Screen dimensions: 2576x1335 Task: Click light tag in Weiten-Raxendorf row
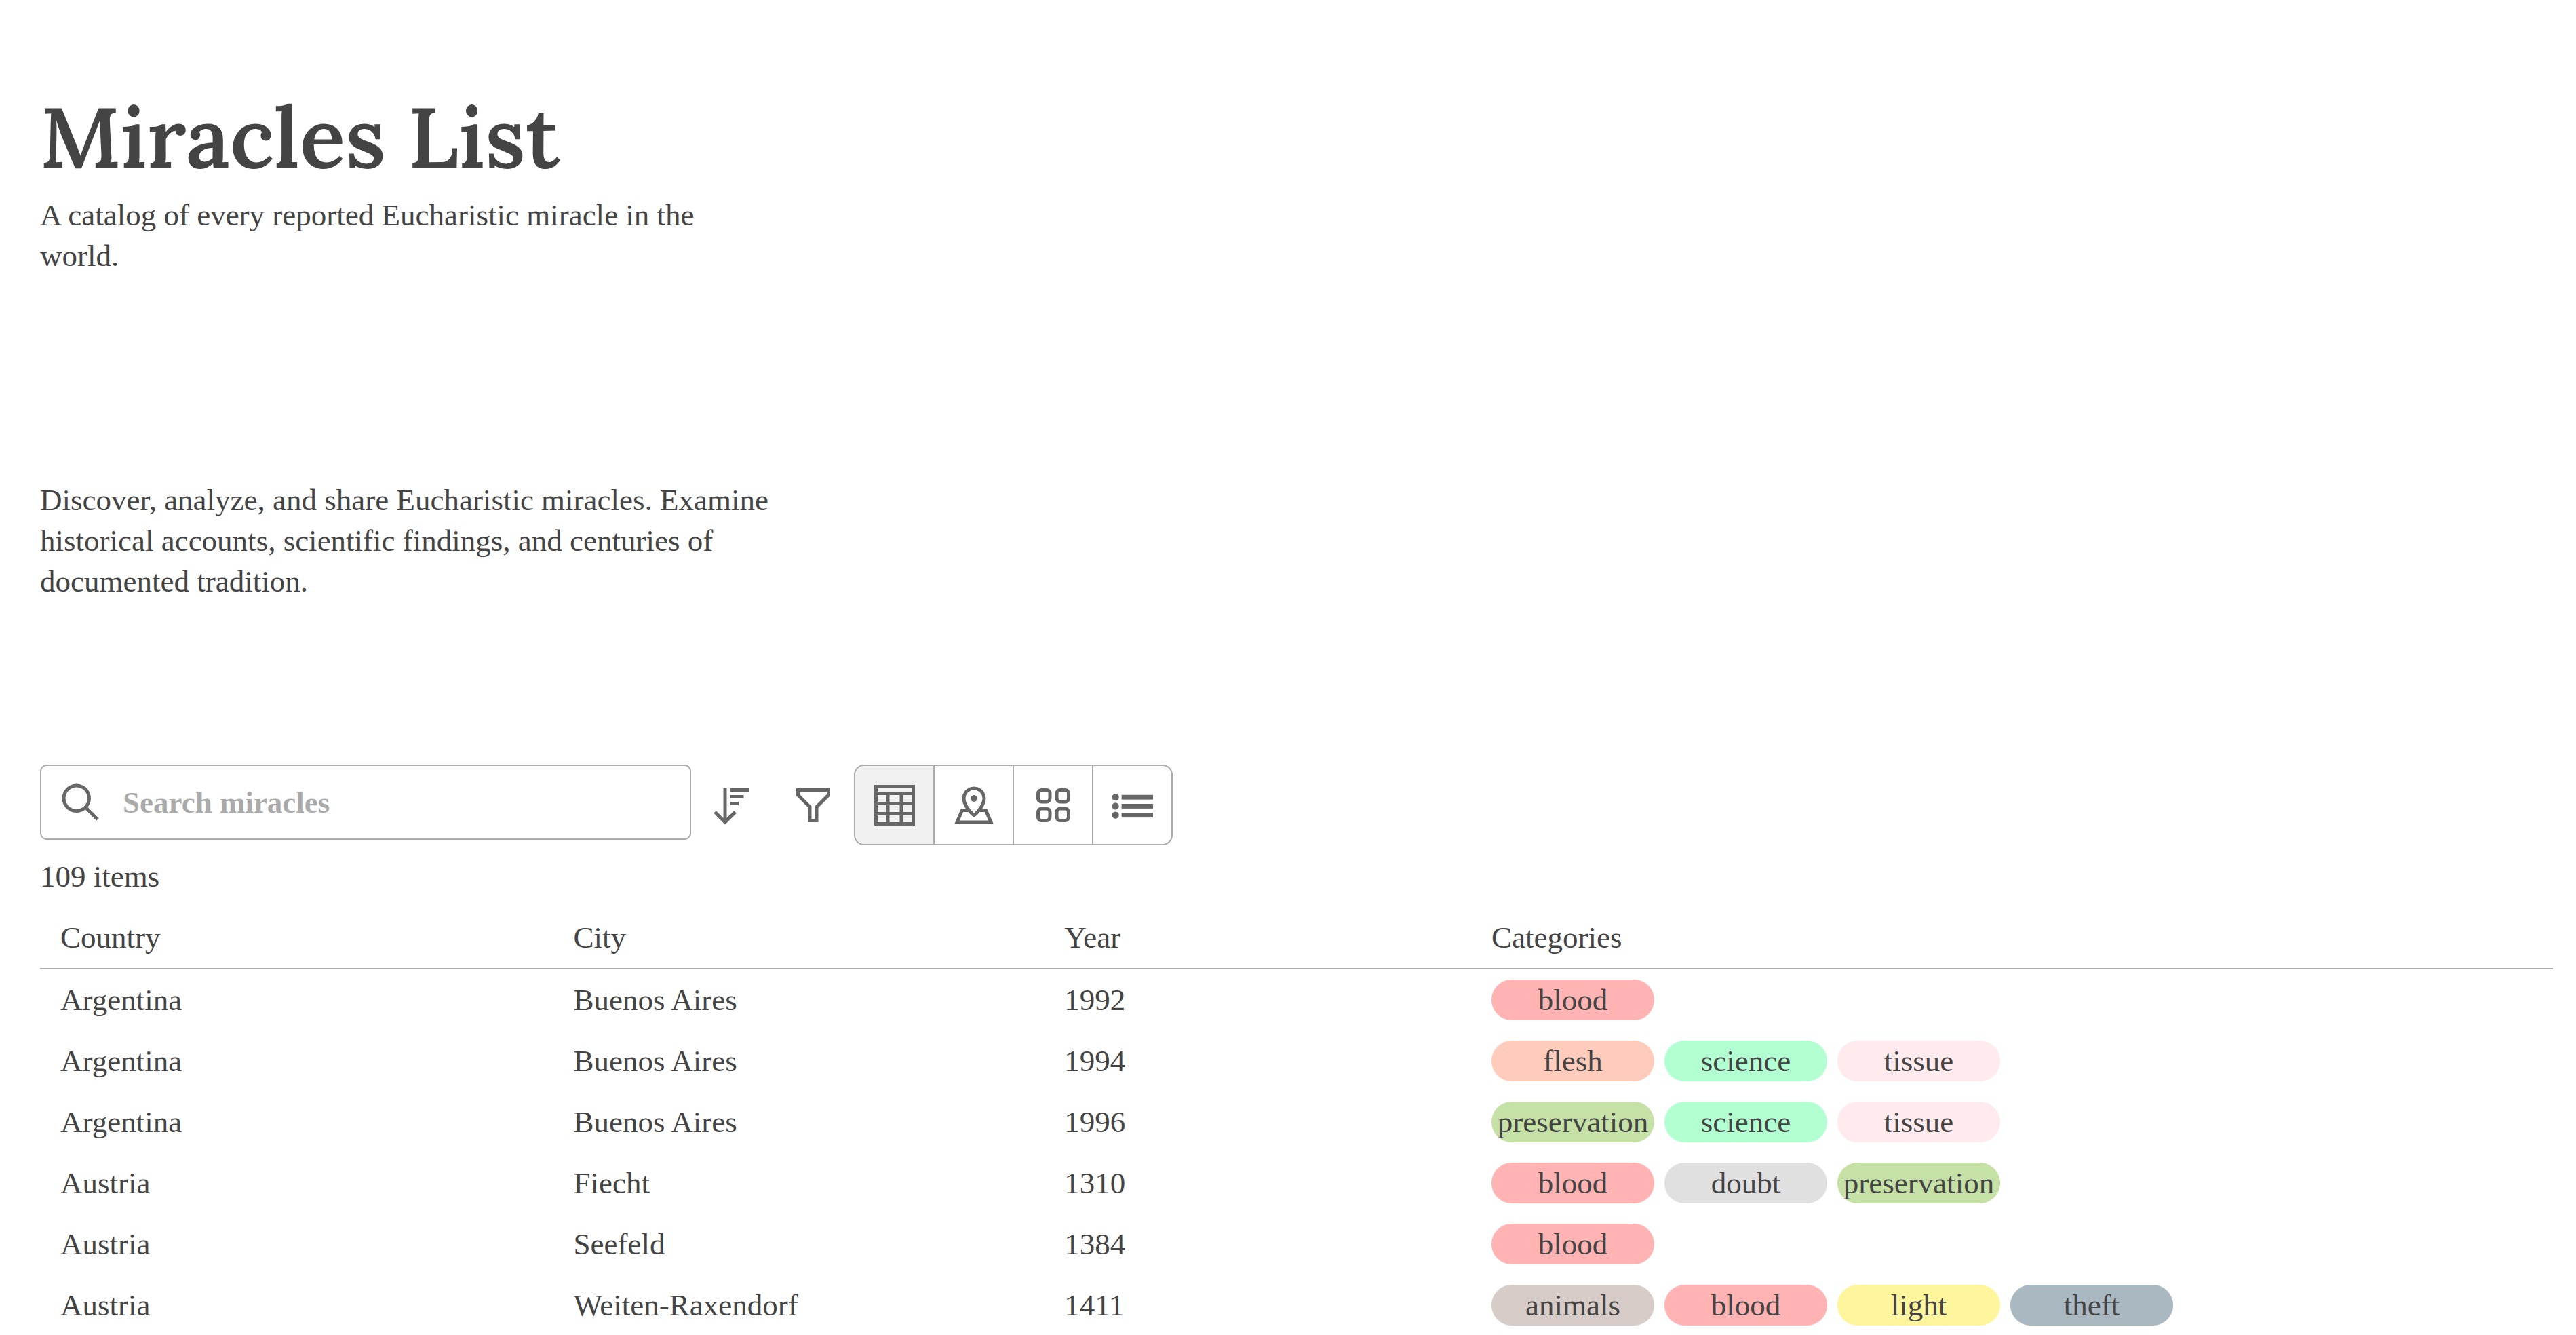1918,1305
